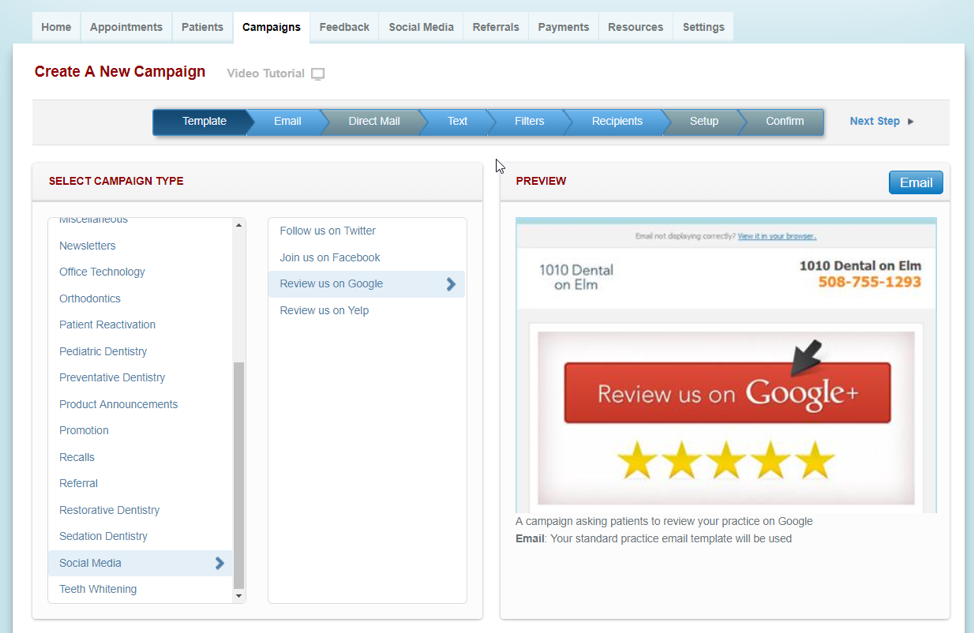Click the Review us on Google+ preview banner
This screenshot has width=974, height=633.
727,393
